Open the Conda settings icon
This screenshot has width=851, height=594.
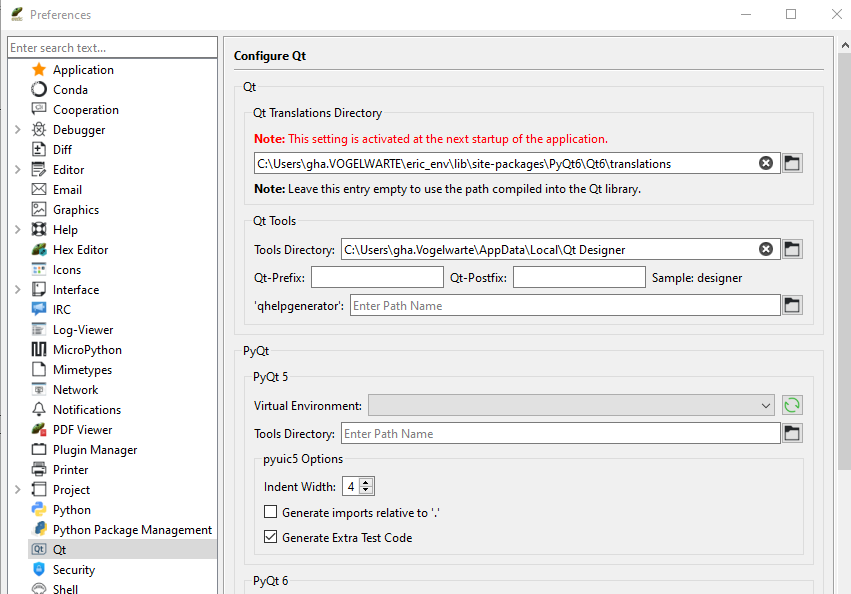tap(39, 90)
